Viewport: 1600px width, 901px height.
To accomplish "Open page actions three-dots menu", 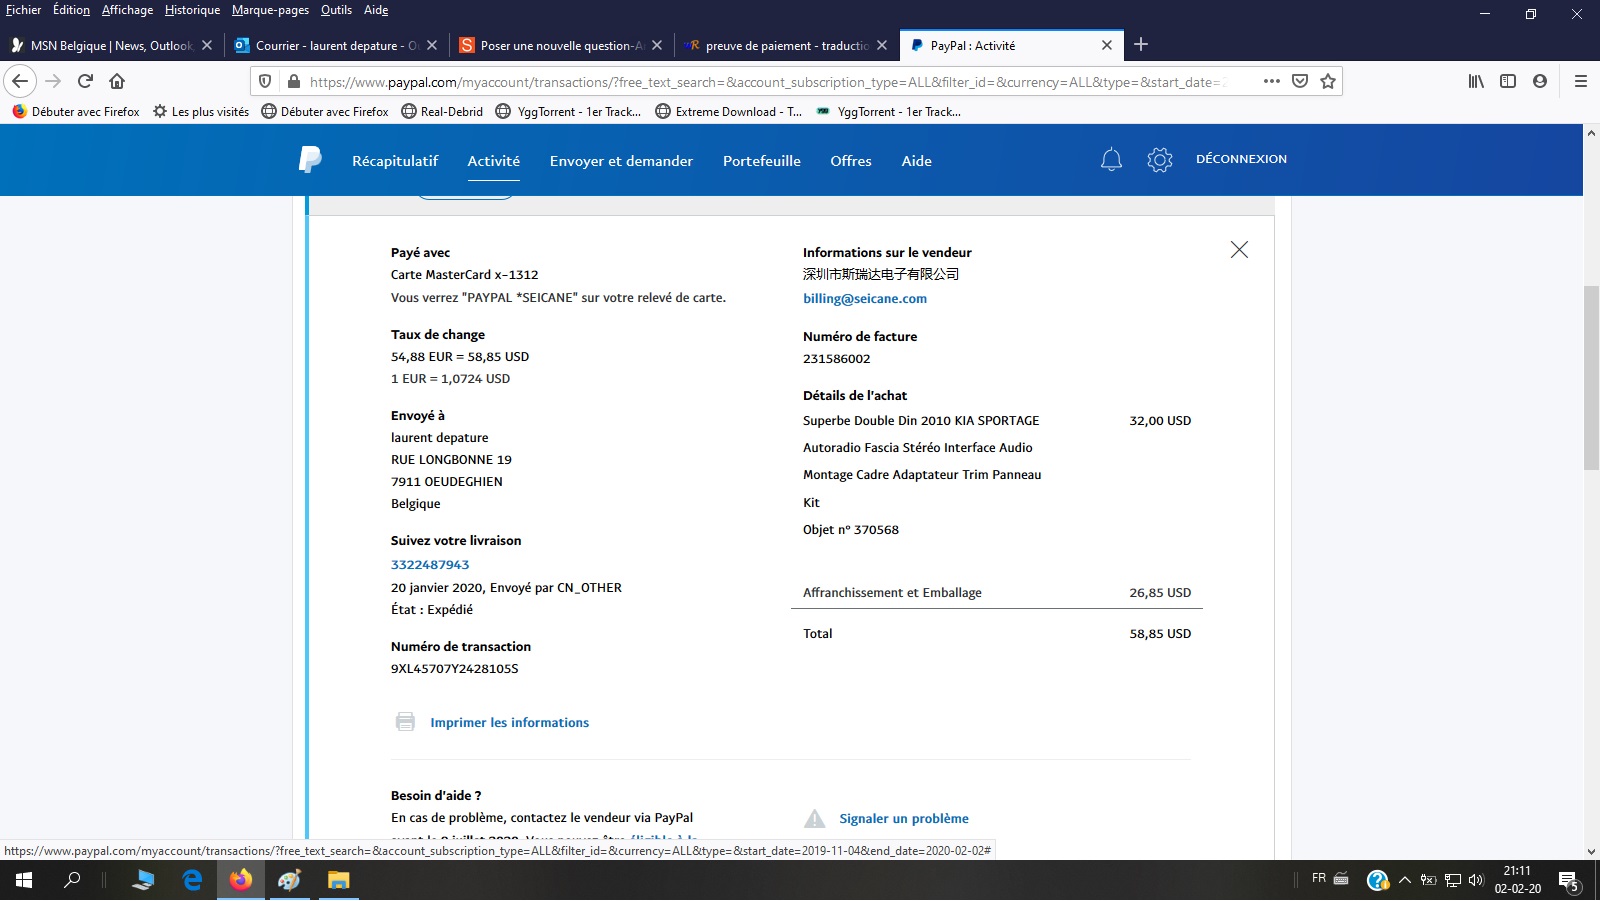I will coord(1272,81).
